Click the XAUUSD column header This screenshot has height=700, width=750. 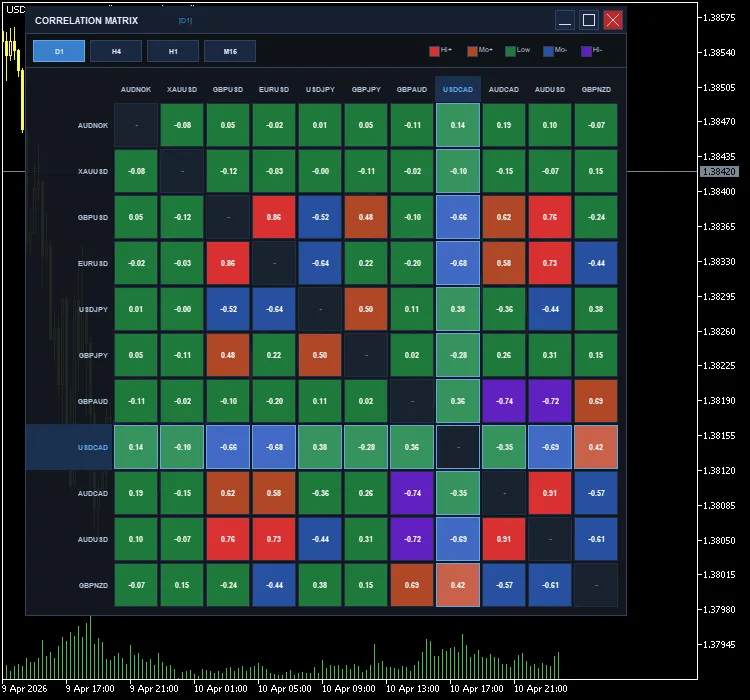(182, 89)
